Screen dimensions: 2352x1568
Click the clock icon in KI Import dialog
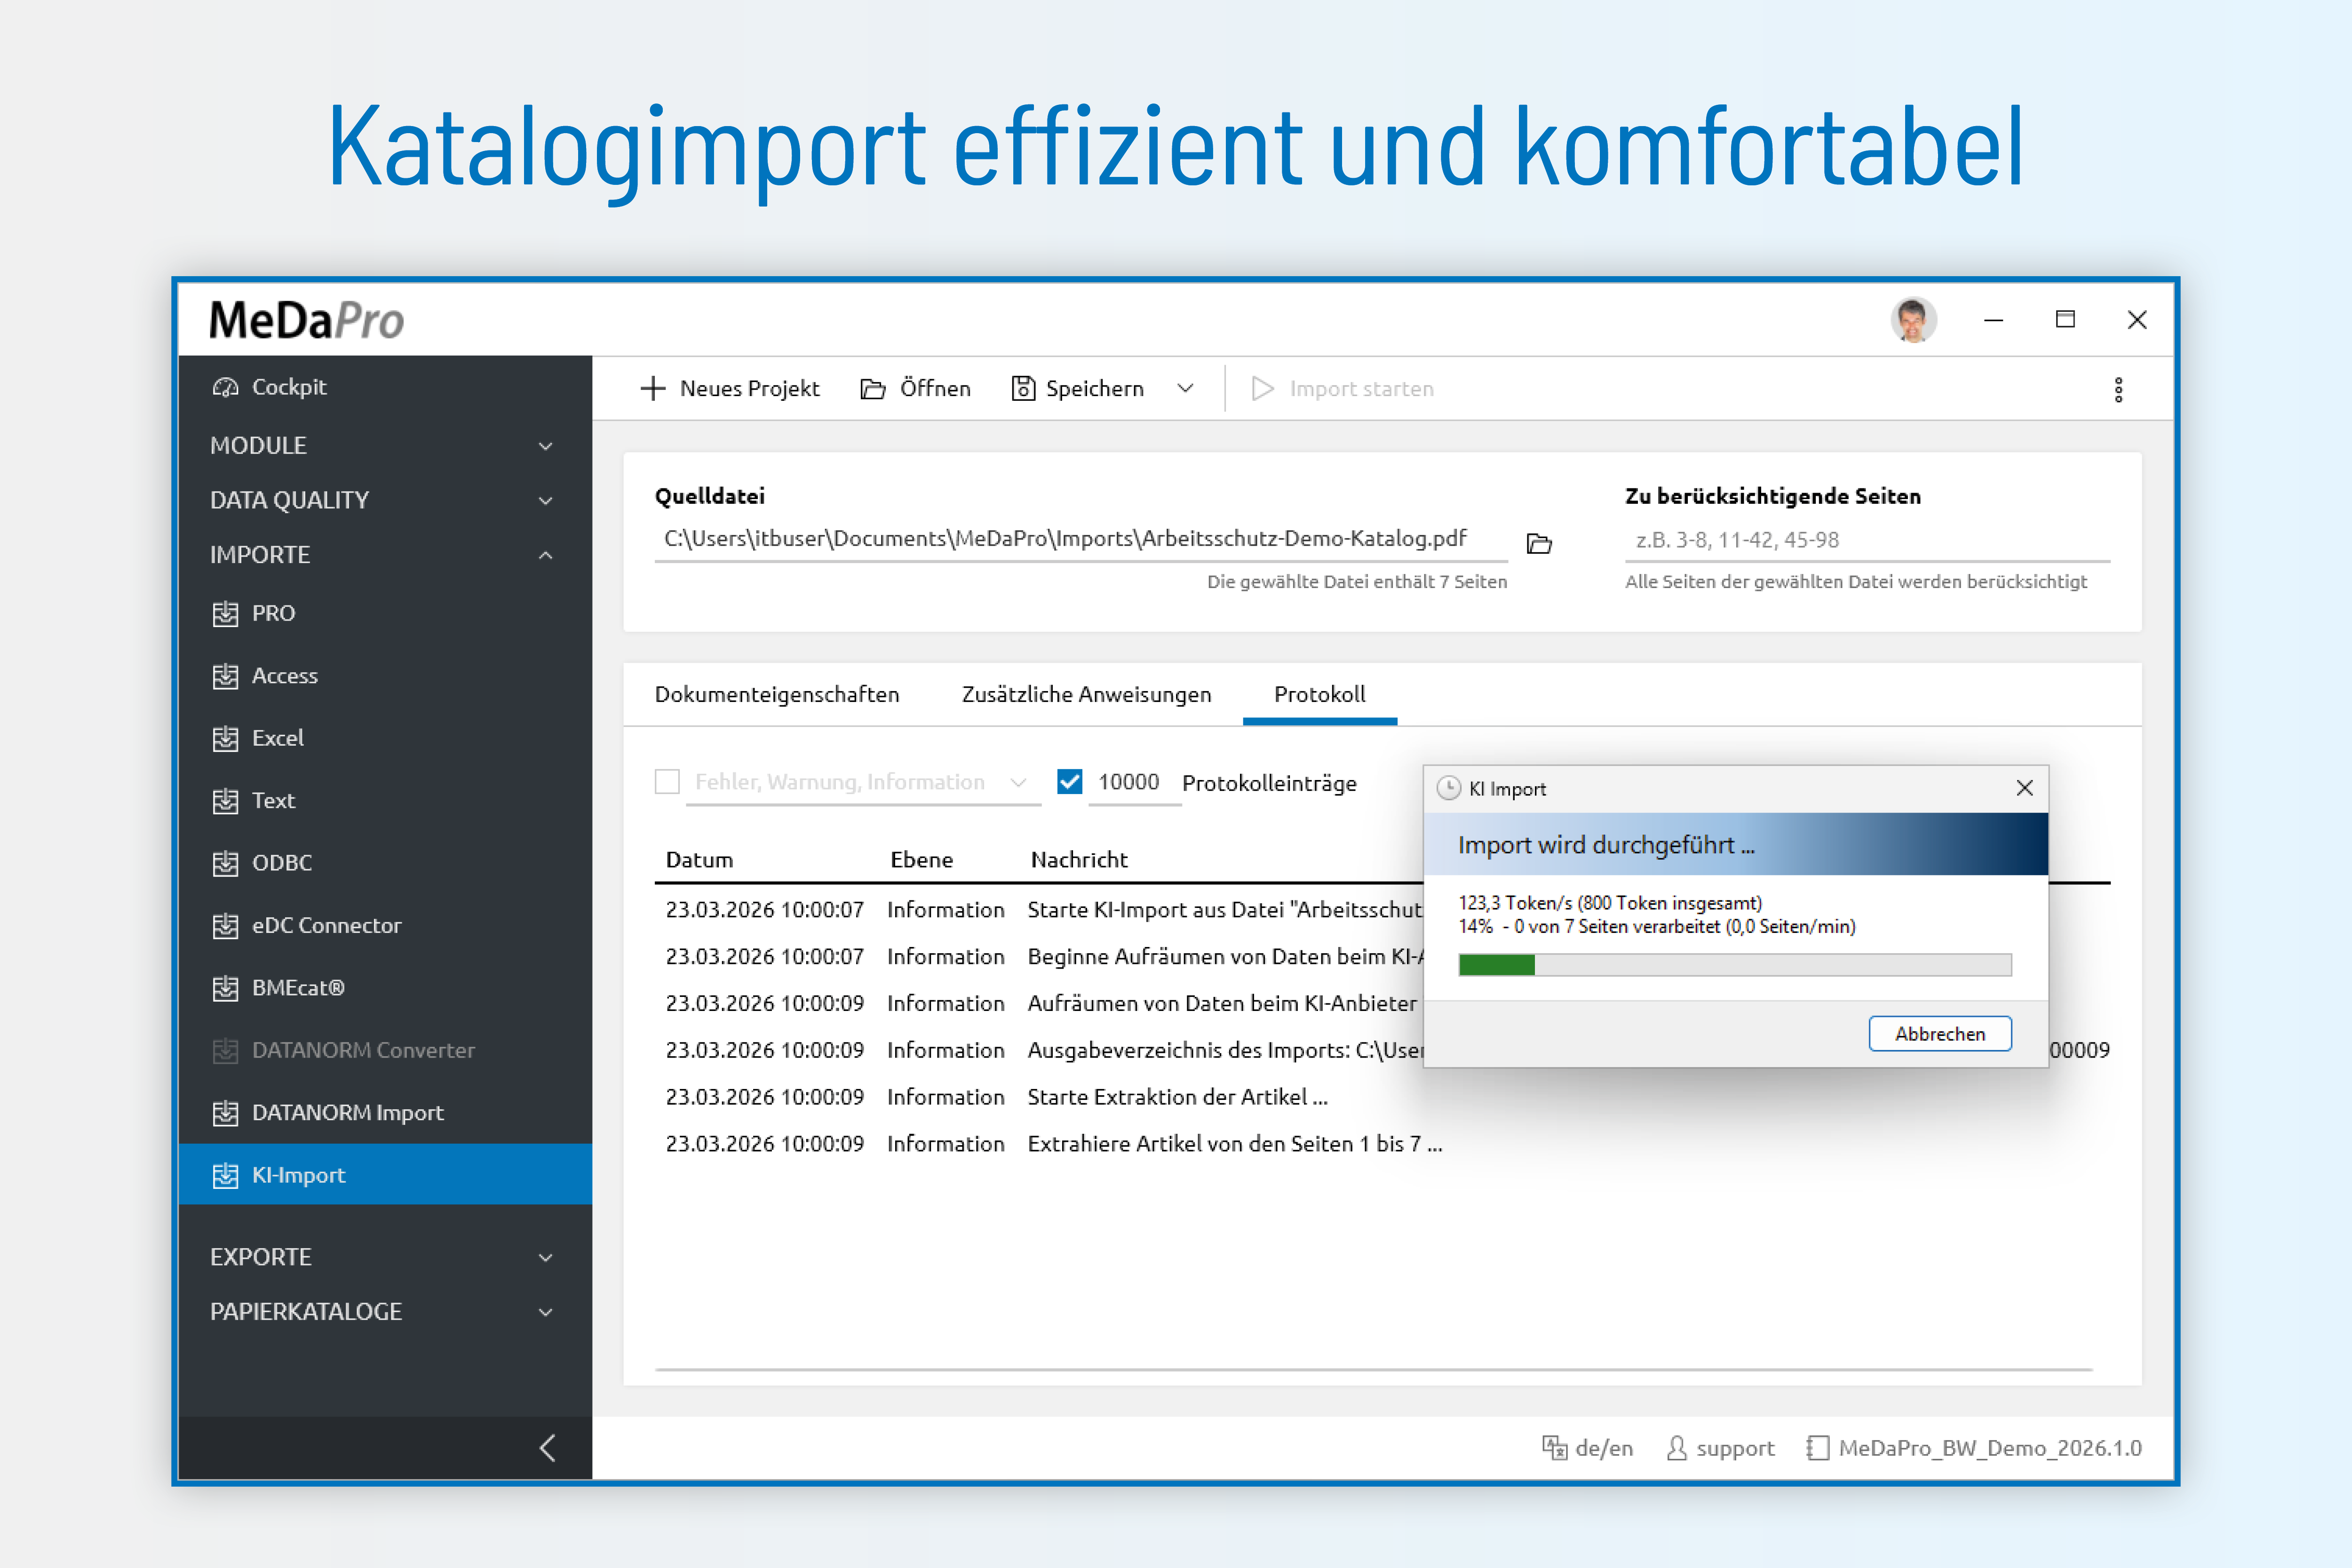click(1448, 788)
